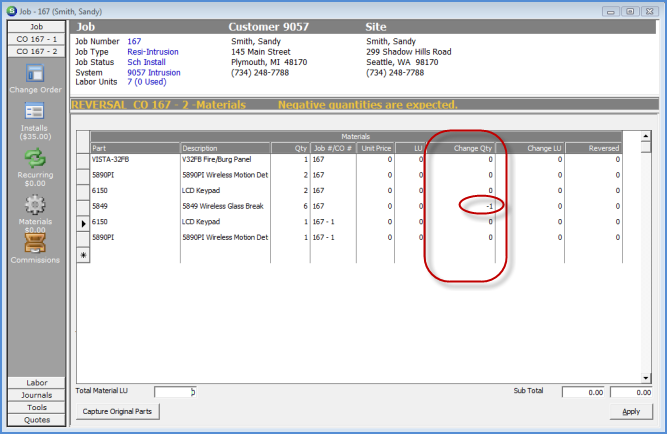Click the grid scrollbar down arrow
The width and height of the screenshot is (667, 434).
point(646,378)
